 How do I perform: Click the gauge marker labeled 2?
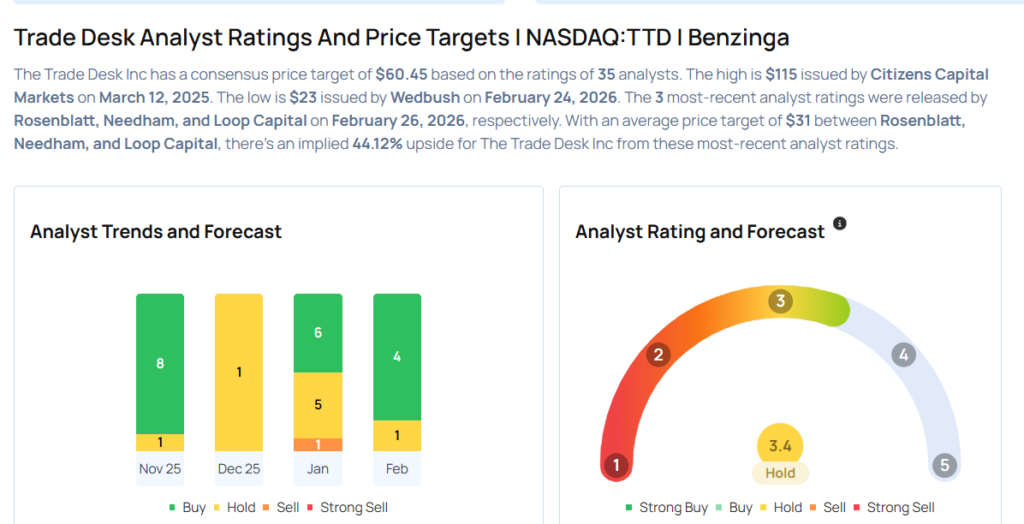click(x=658, y=354)
